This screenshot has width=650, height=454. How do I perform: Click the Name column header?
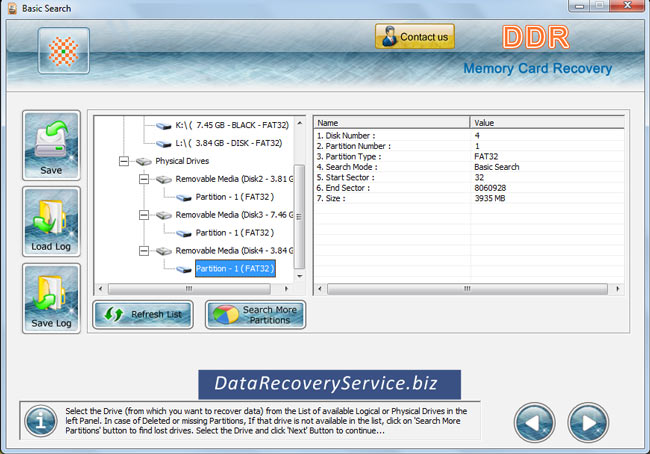392,123
